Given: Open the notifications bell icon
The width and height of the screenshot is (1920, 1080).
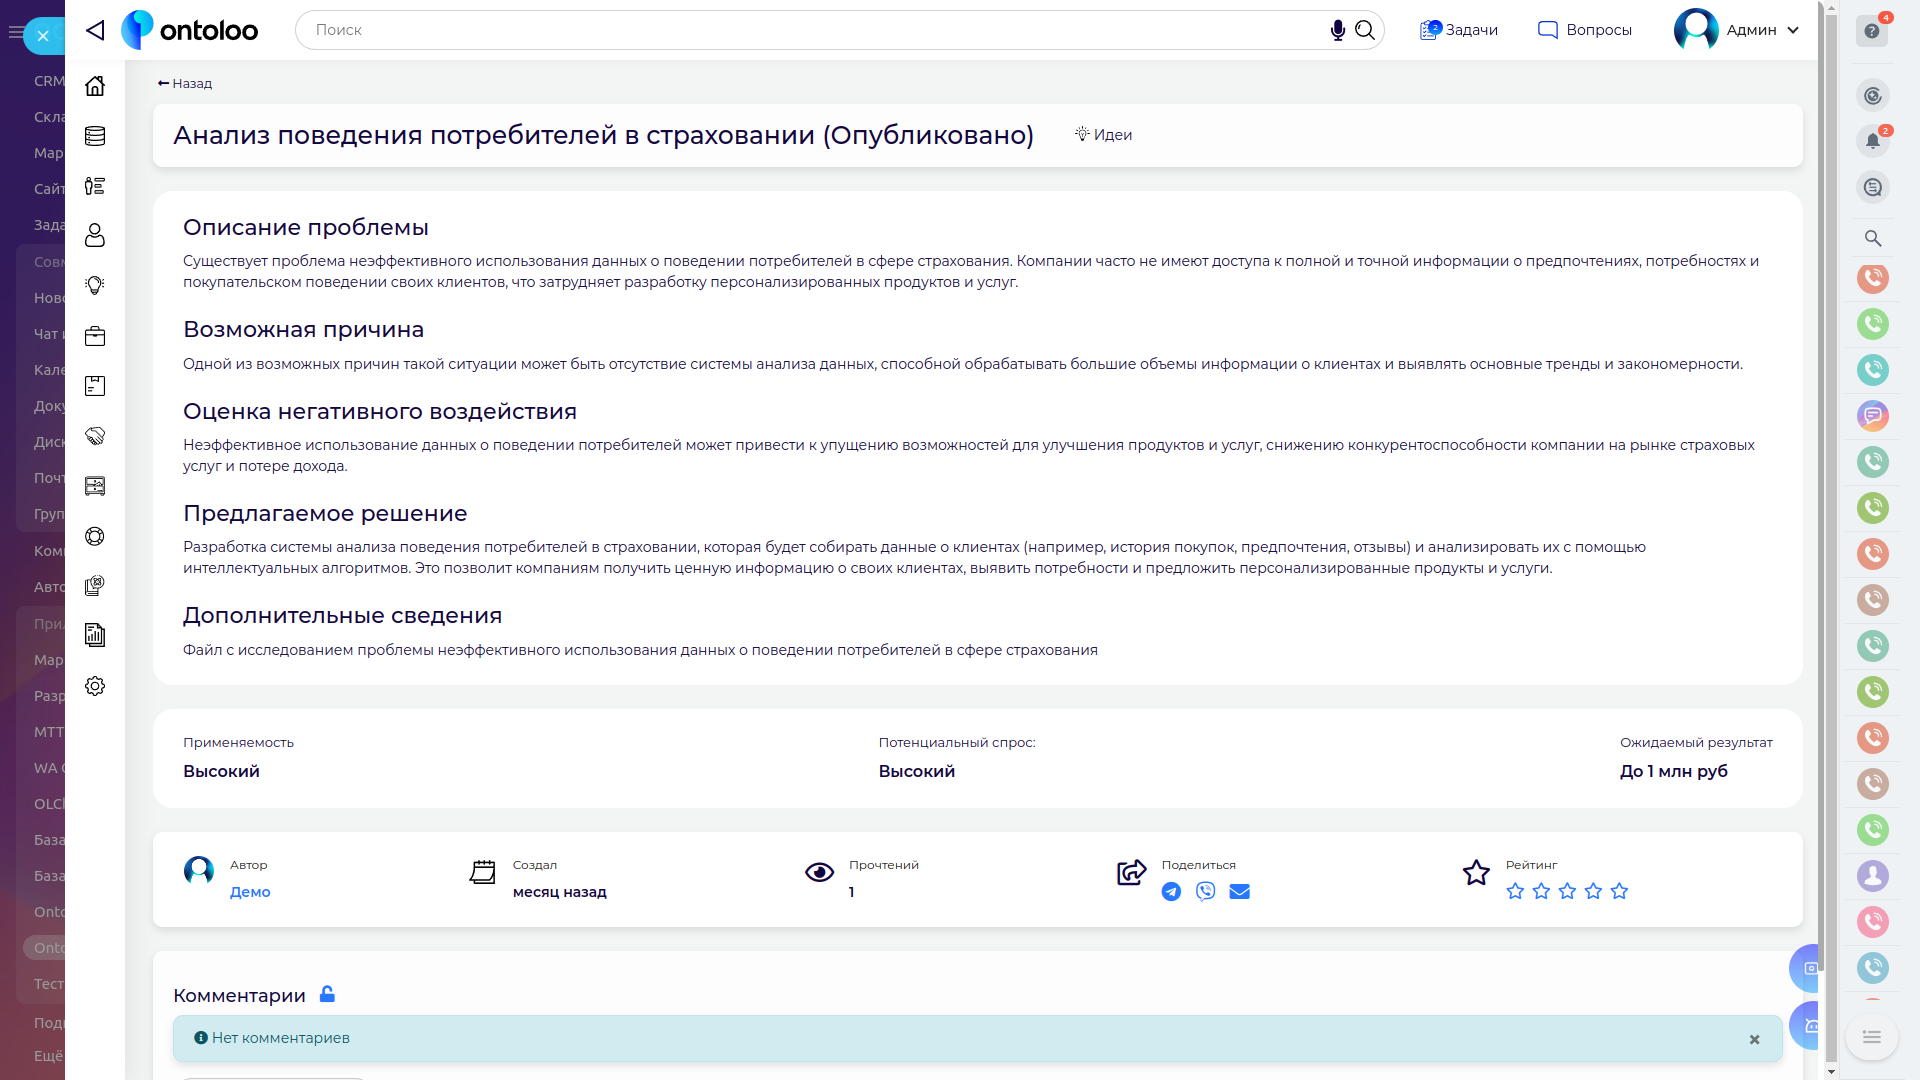Looking at the screenshot, I should pyautogui.click(x=1872, y=141).
